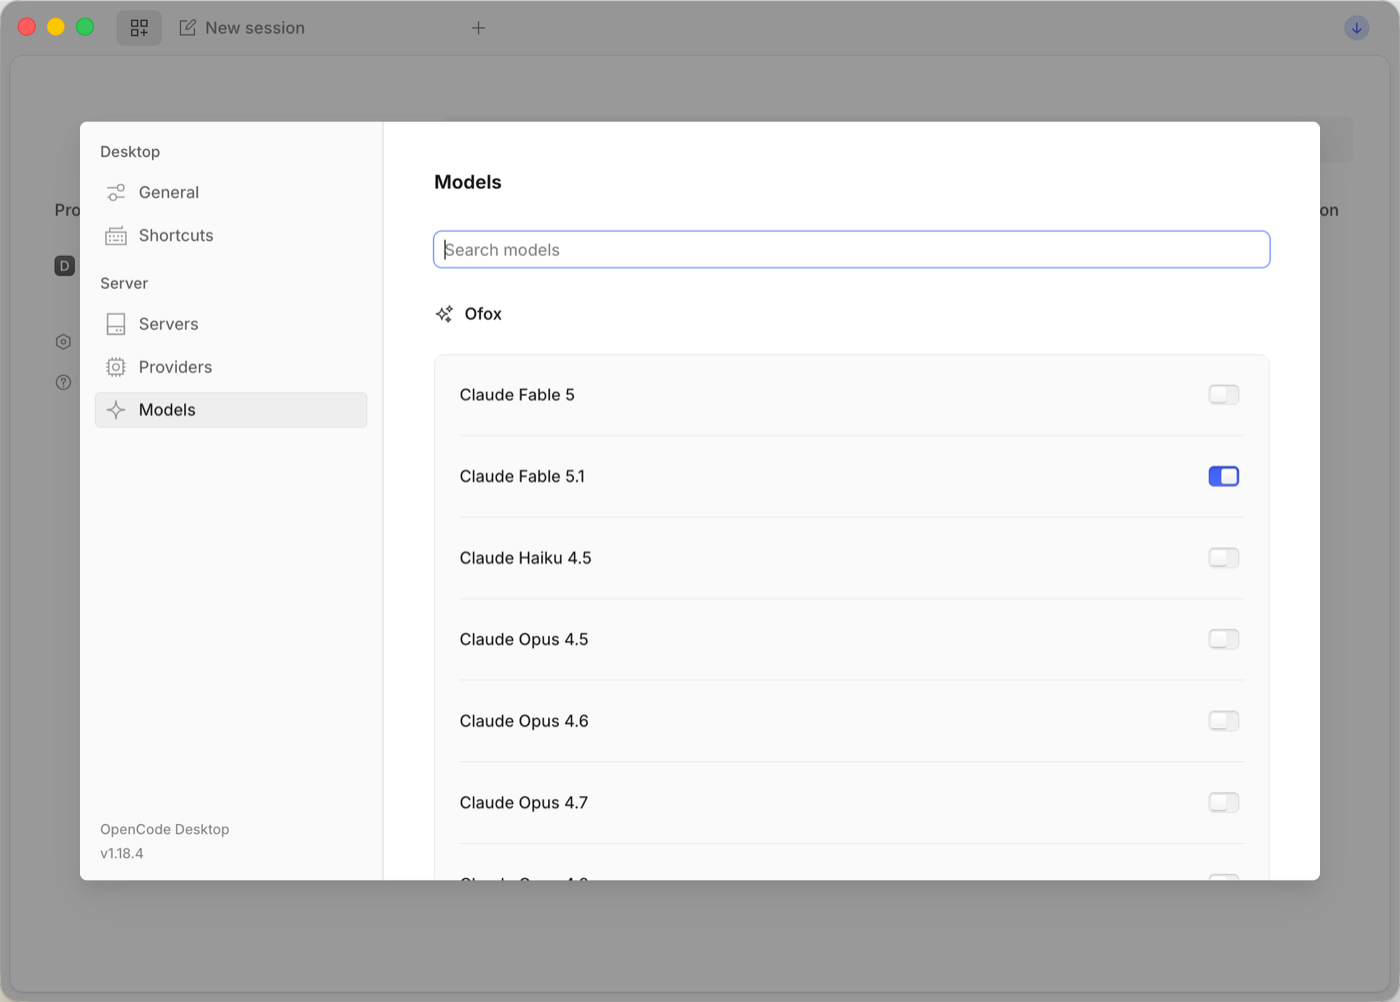Focus the Search models field
Image resolution: width=1400 pixels, height=1002 pixels.
852,250
